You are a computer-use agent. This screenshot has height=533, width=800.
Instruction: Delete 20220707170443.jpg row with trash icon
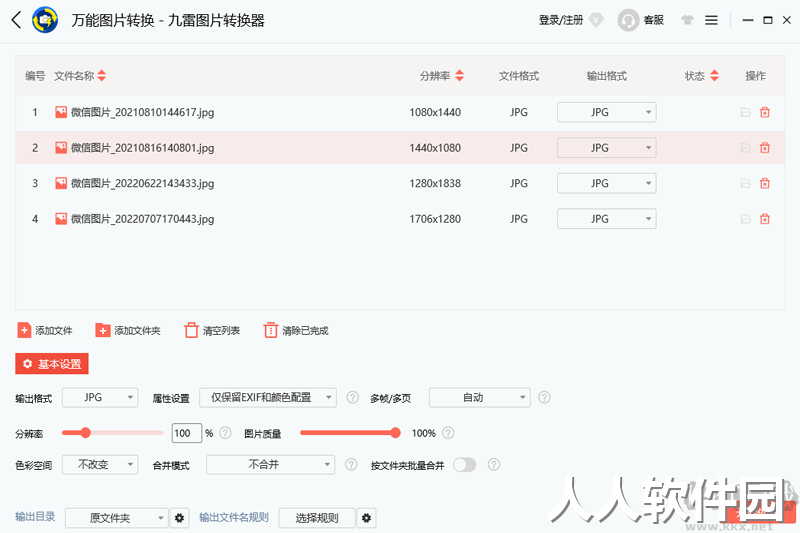tap(764, 219)
